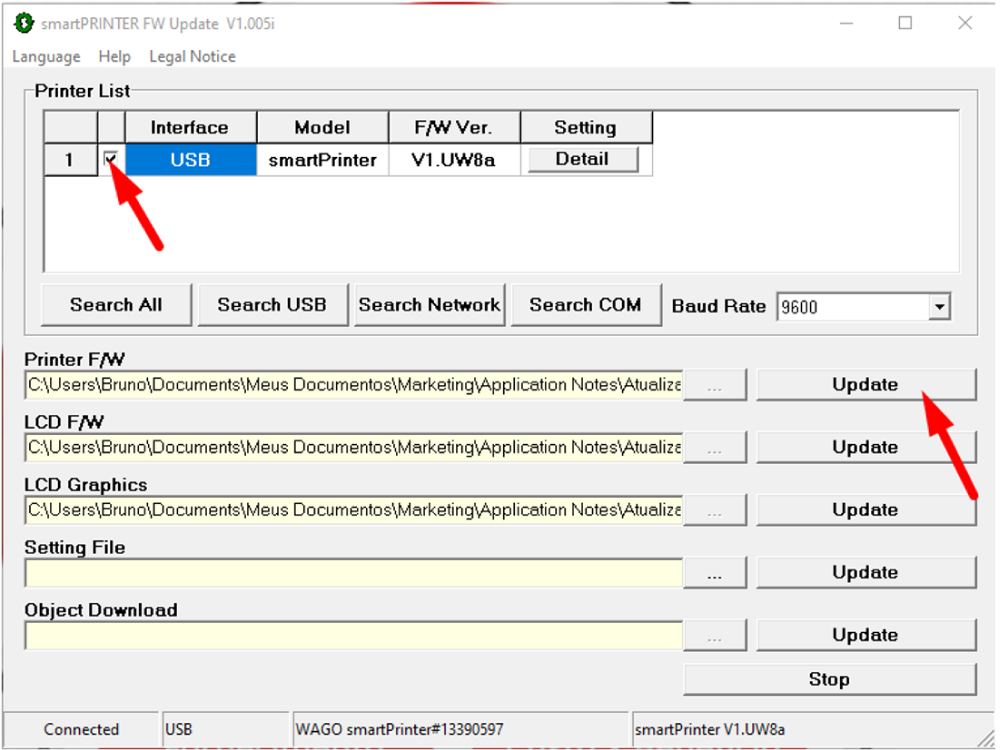Open the Legal Notice menu
Screen dimensions: 1000x750
(x=192, y=57)
